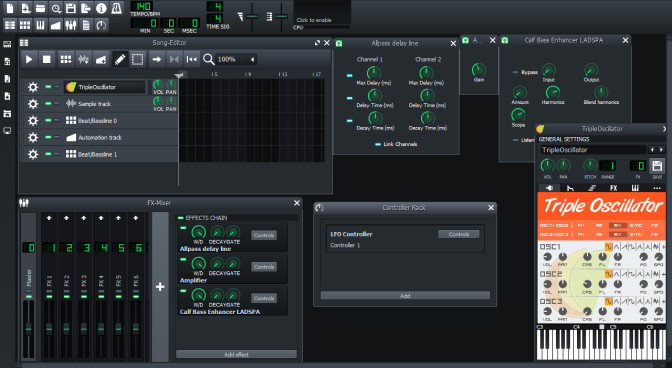The image size is (672, 368).
Task: Toggle Link Channels in Allpass delay line
Action: coord(378,144)
